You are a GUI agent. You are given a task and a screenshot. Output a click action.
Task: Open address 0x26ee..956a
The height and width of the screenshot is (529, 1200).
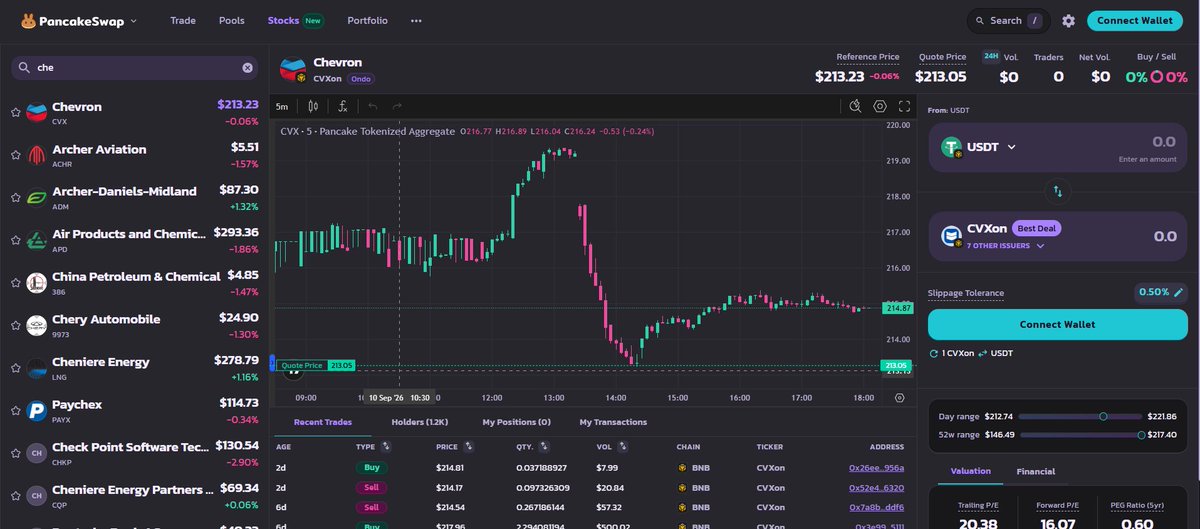pos(876,467)
